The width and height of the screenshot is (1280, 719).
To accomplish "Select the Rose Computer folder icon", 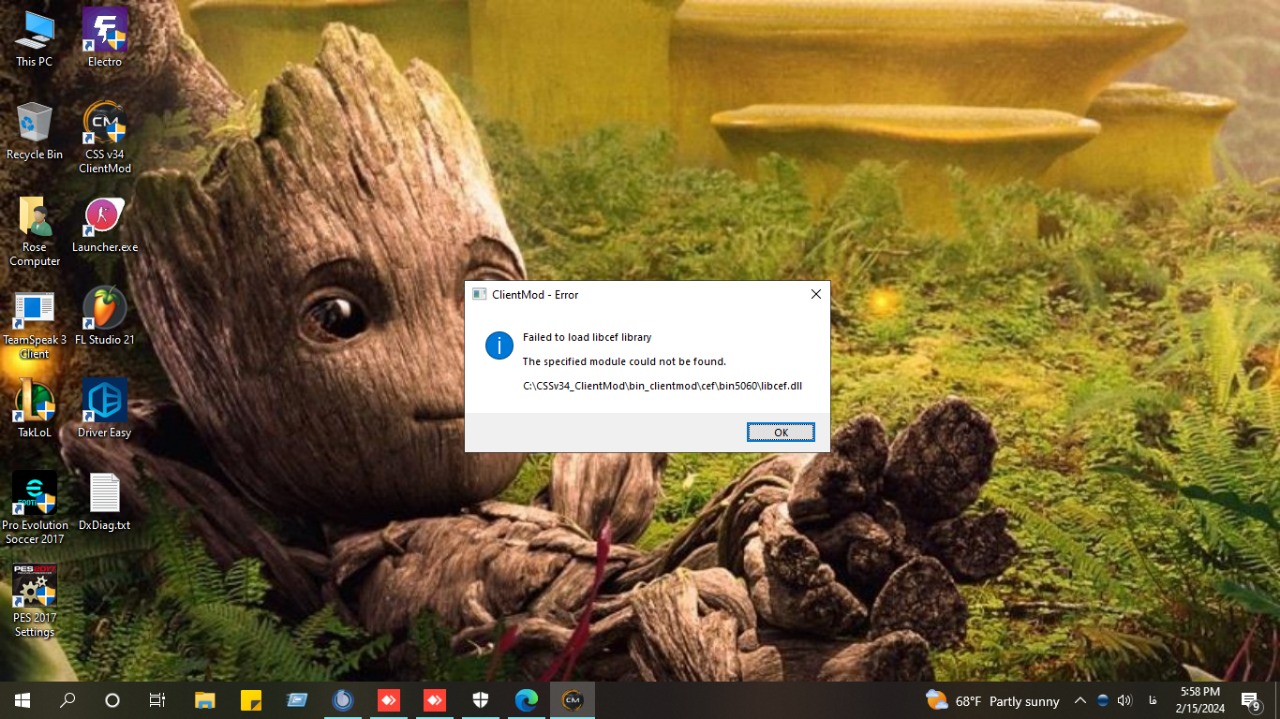I will tap(34, 232).
